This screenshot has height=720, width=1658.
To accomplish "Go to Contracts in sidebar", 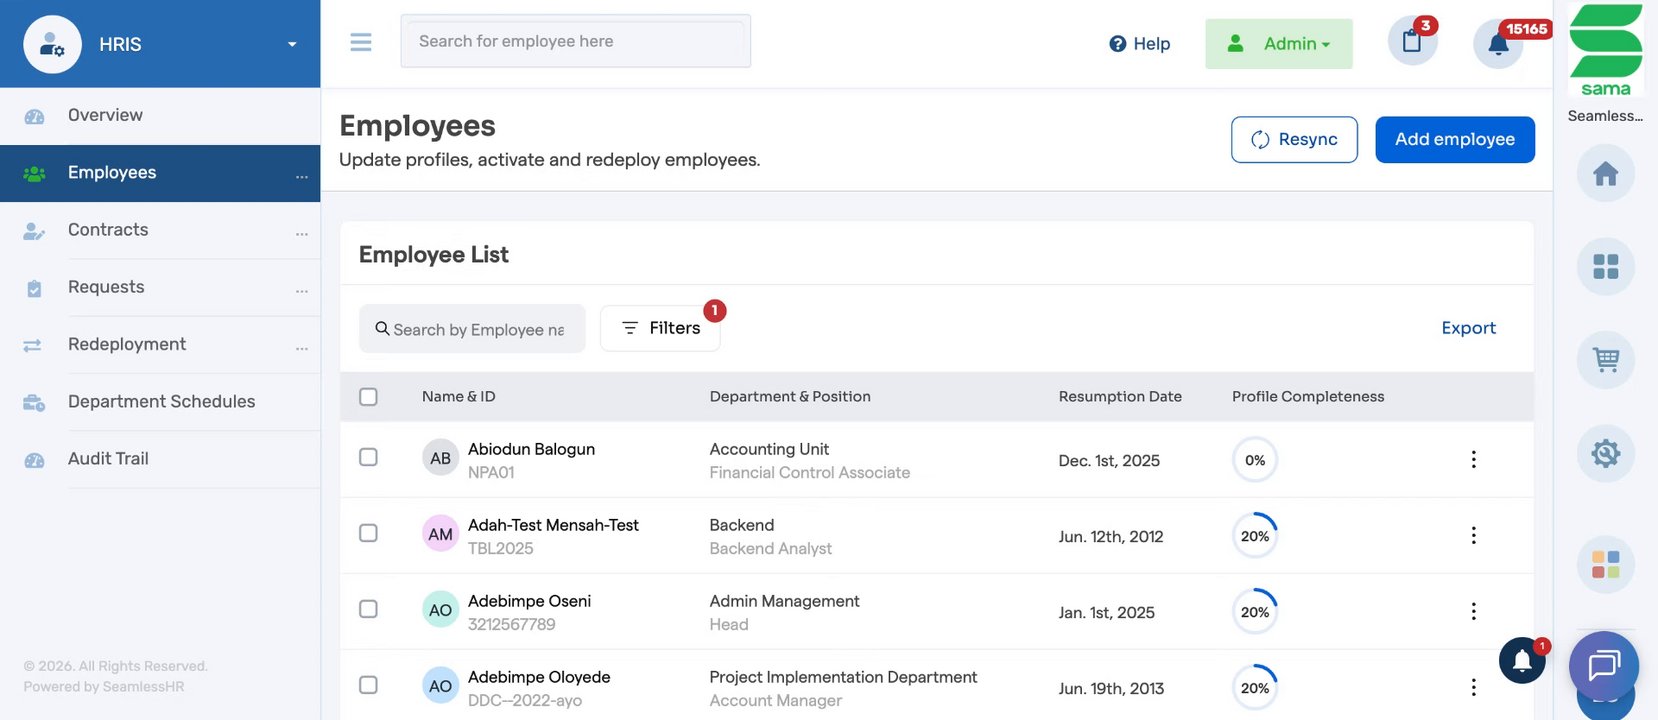I will click(x=108, y=230).
